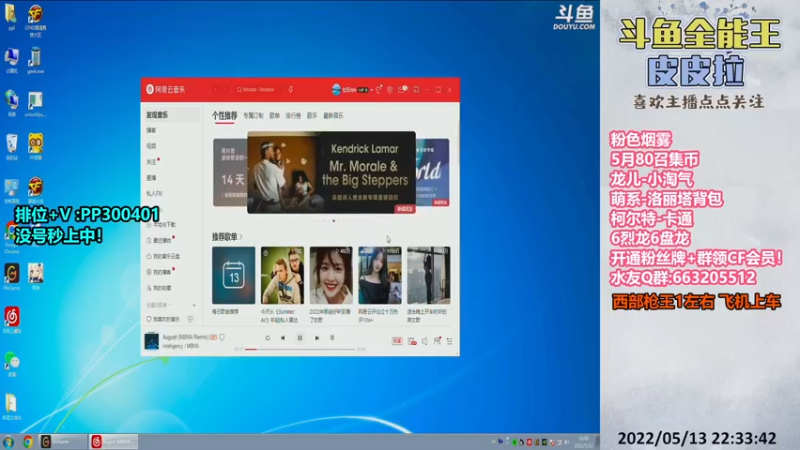The width and height of the screenshot is (800, 450).
Task: Open the play queue list icon
Action: (x=449, y=341)
